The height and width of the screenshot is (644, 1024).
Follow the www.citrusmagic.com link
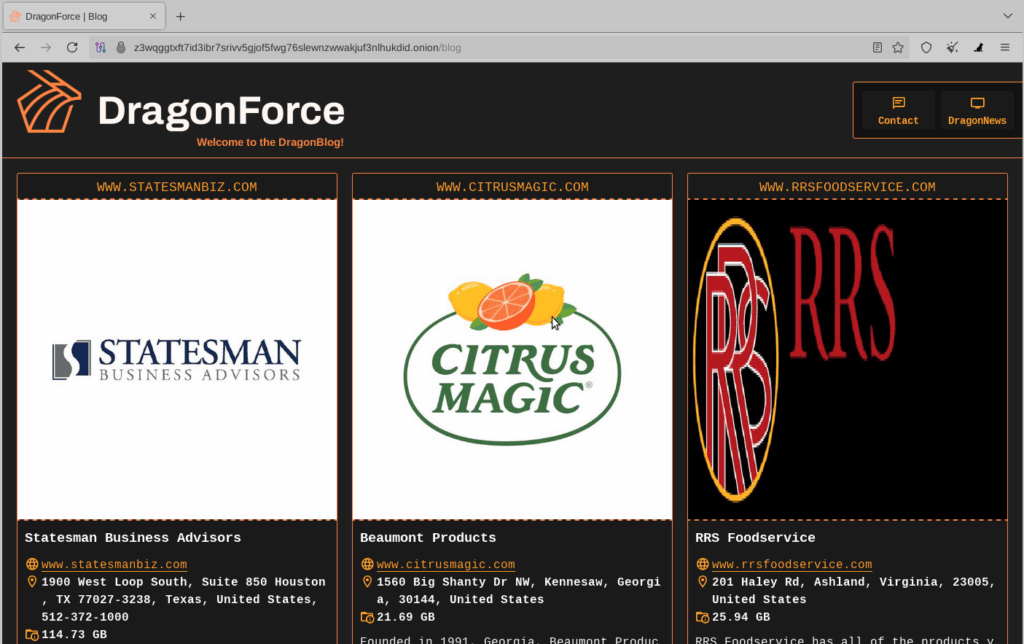[445, 564]
